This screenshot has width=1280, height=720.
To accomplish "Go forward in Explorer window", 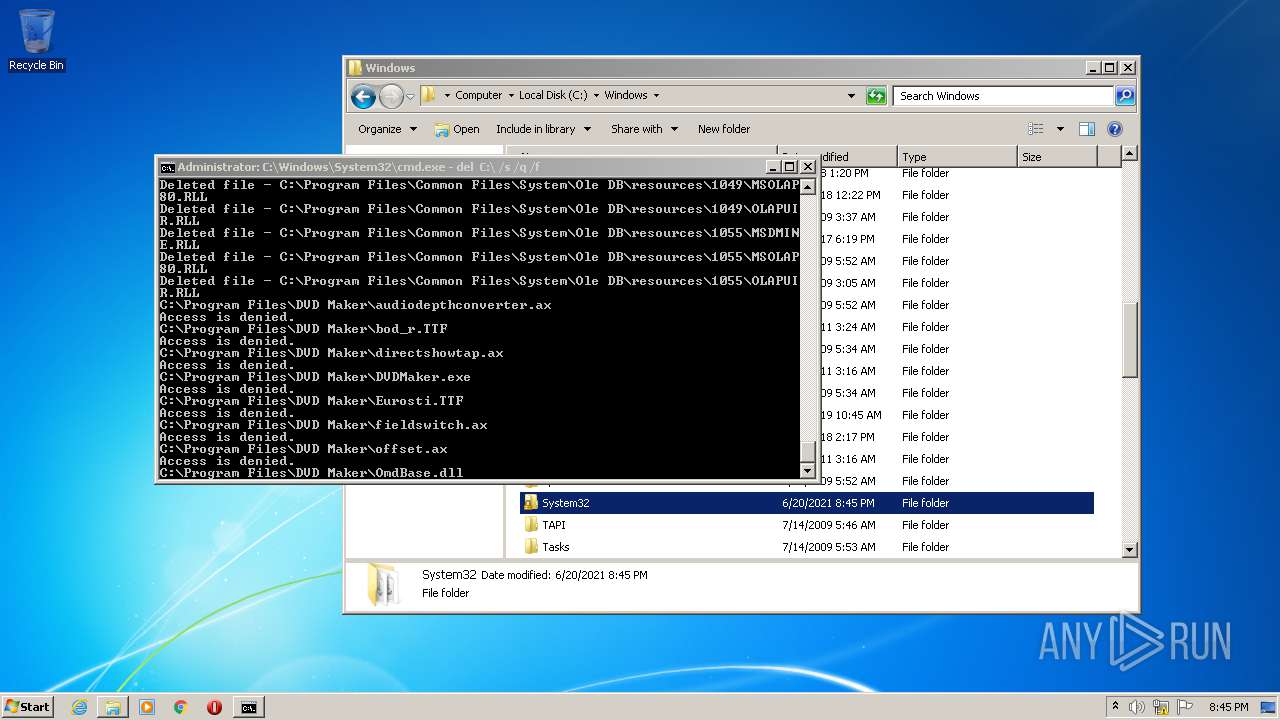I will [391, 96].
